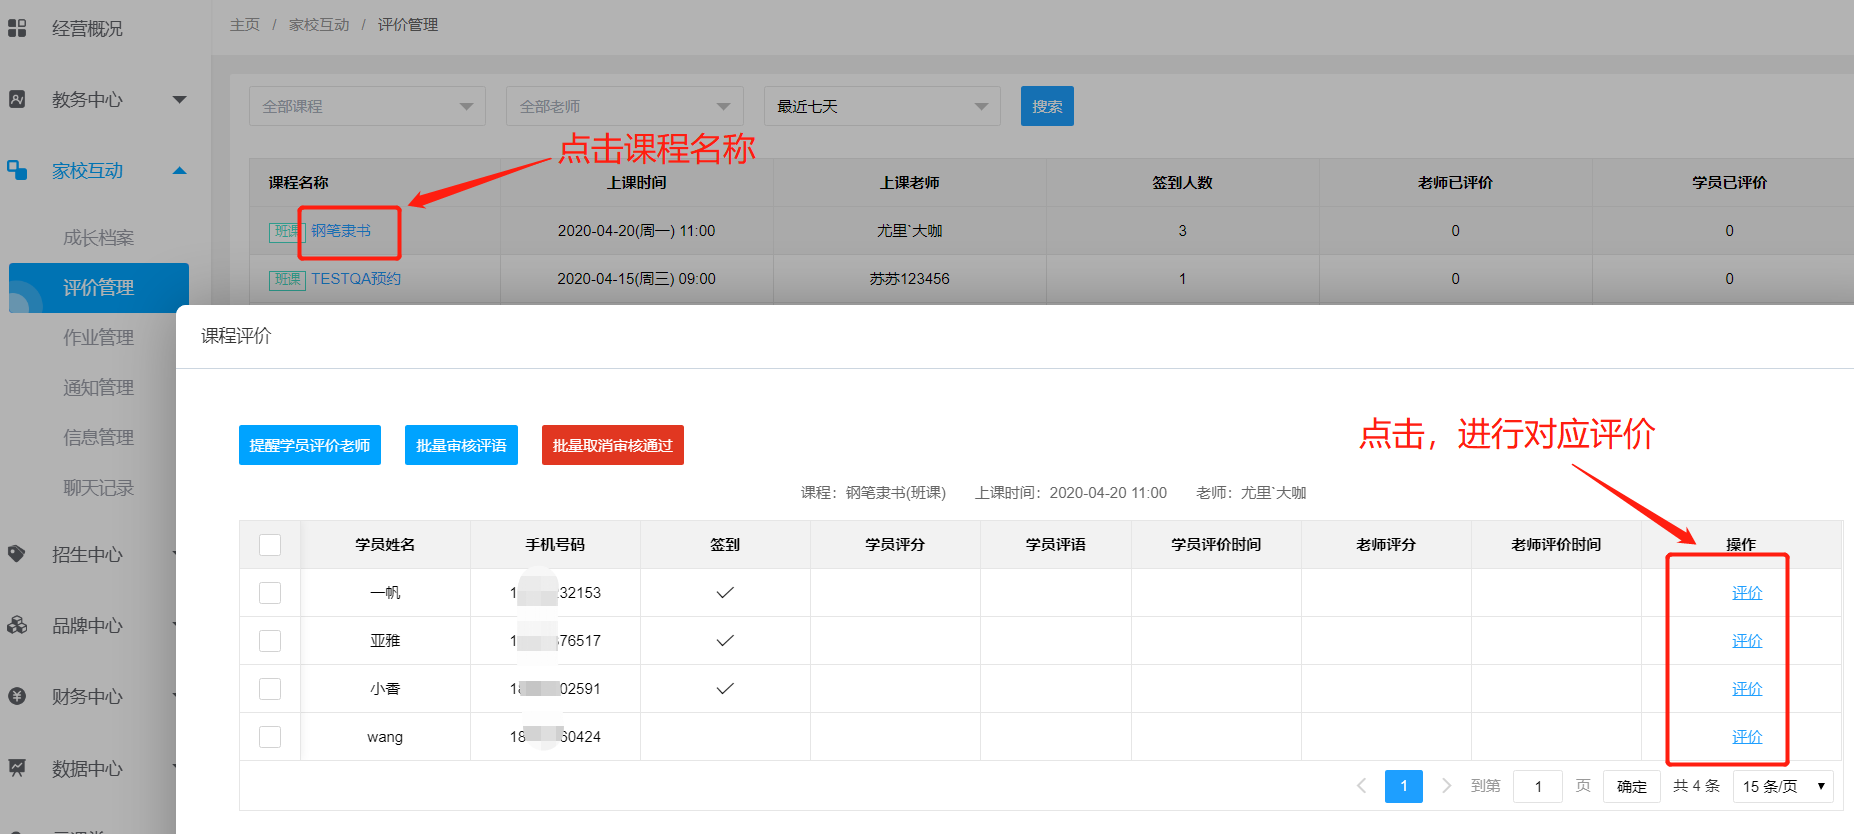Click teacher cell 苏苏123456
This screenshot has height=834, width=1854.
tap(910, 279)
